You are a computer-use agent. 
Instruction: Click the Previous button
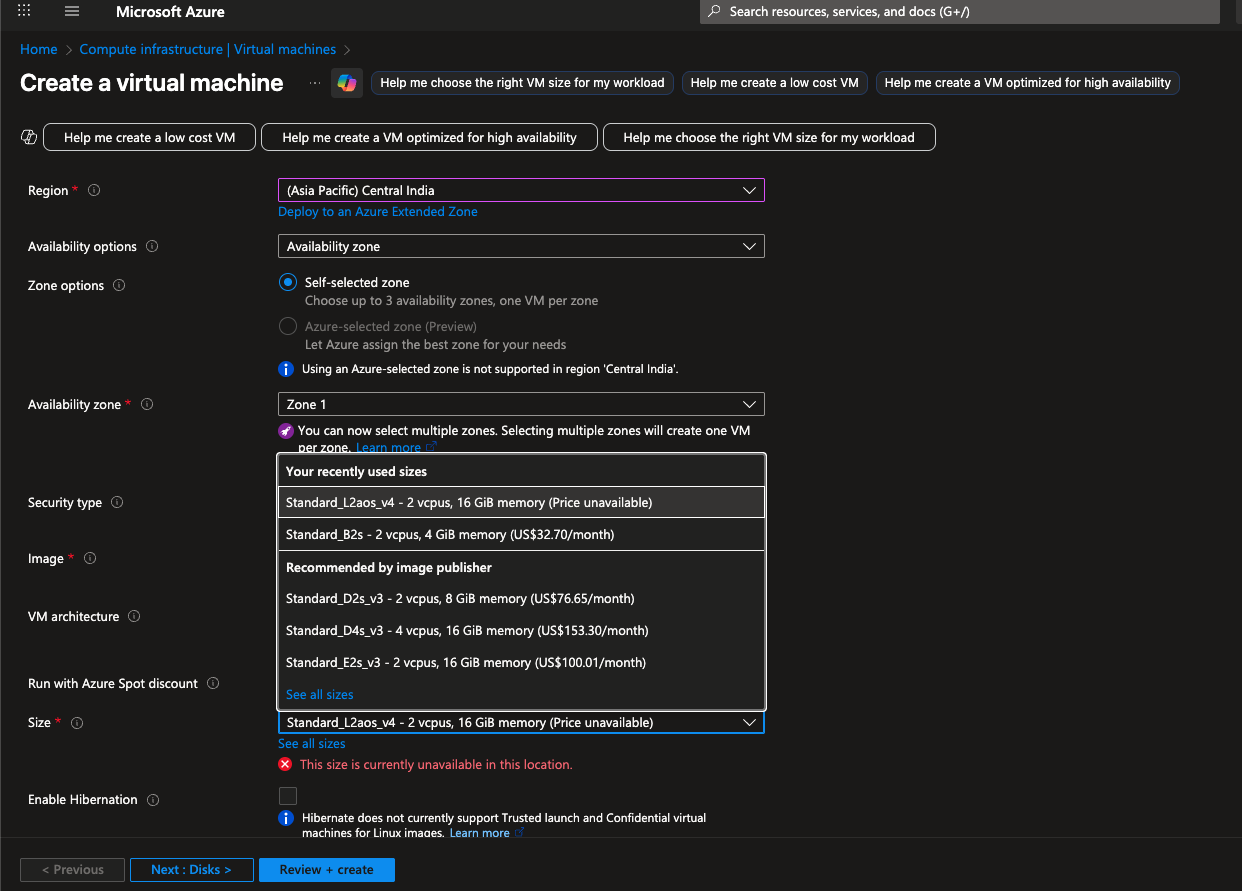pyautogui.click(x=72, y=870)
